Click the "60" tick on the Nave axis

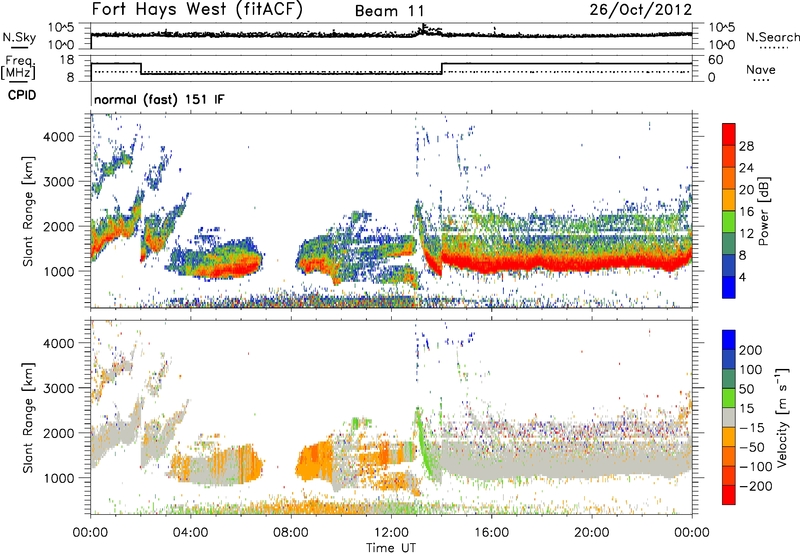click(716, 60)
